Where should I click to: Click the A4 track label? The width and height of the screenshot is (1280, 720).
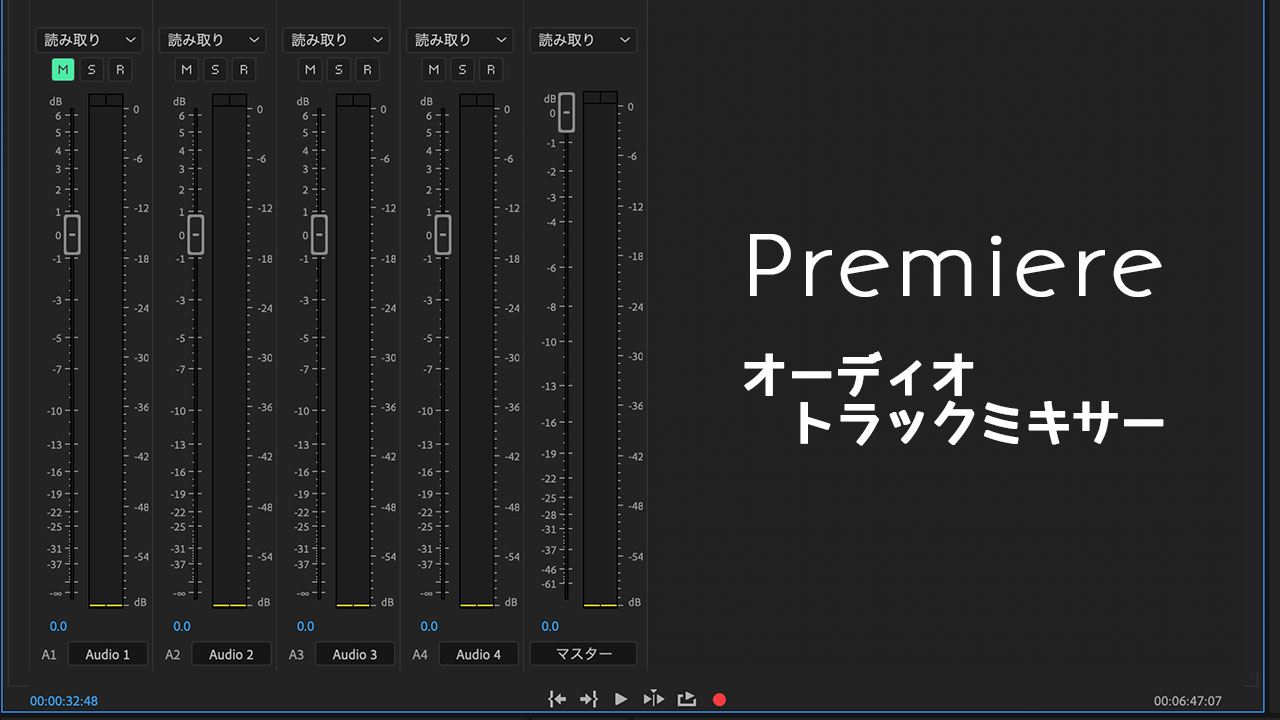click(420, 654)
